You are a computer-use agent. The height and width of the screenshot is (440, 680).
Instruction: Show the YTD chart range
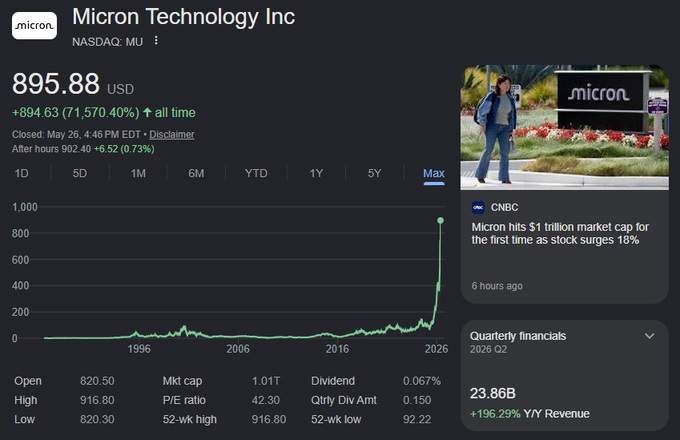click(256, 173)
